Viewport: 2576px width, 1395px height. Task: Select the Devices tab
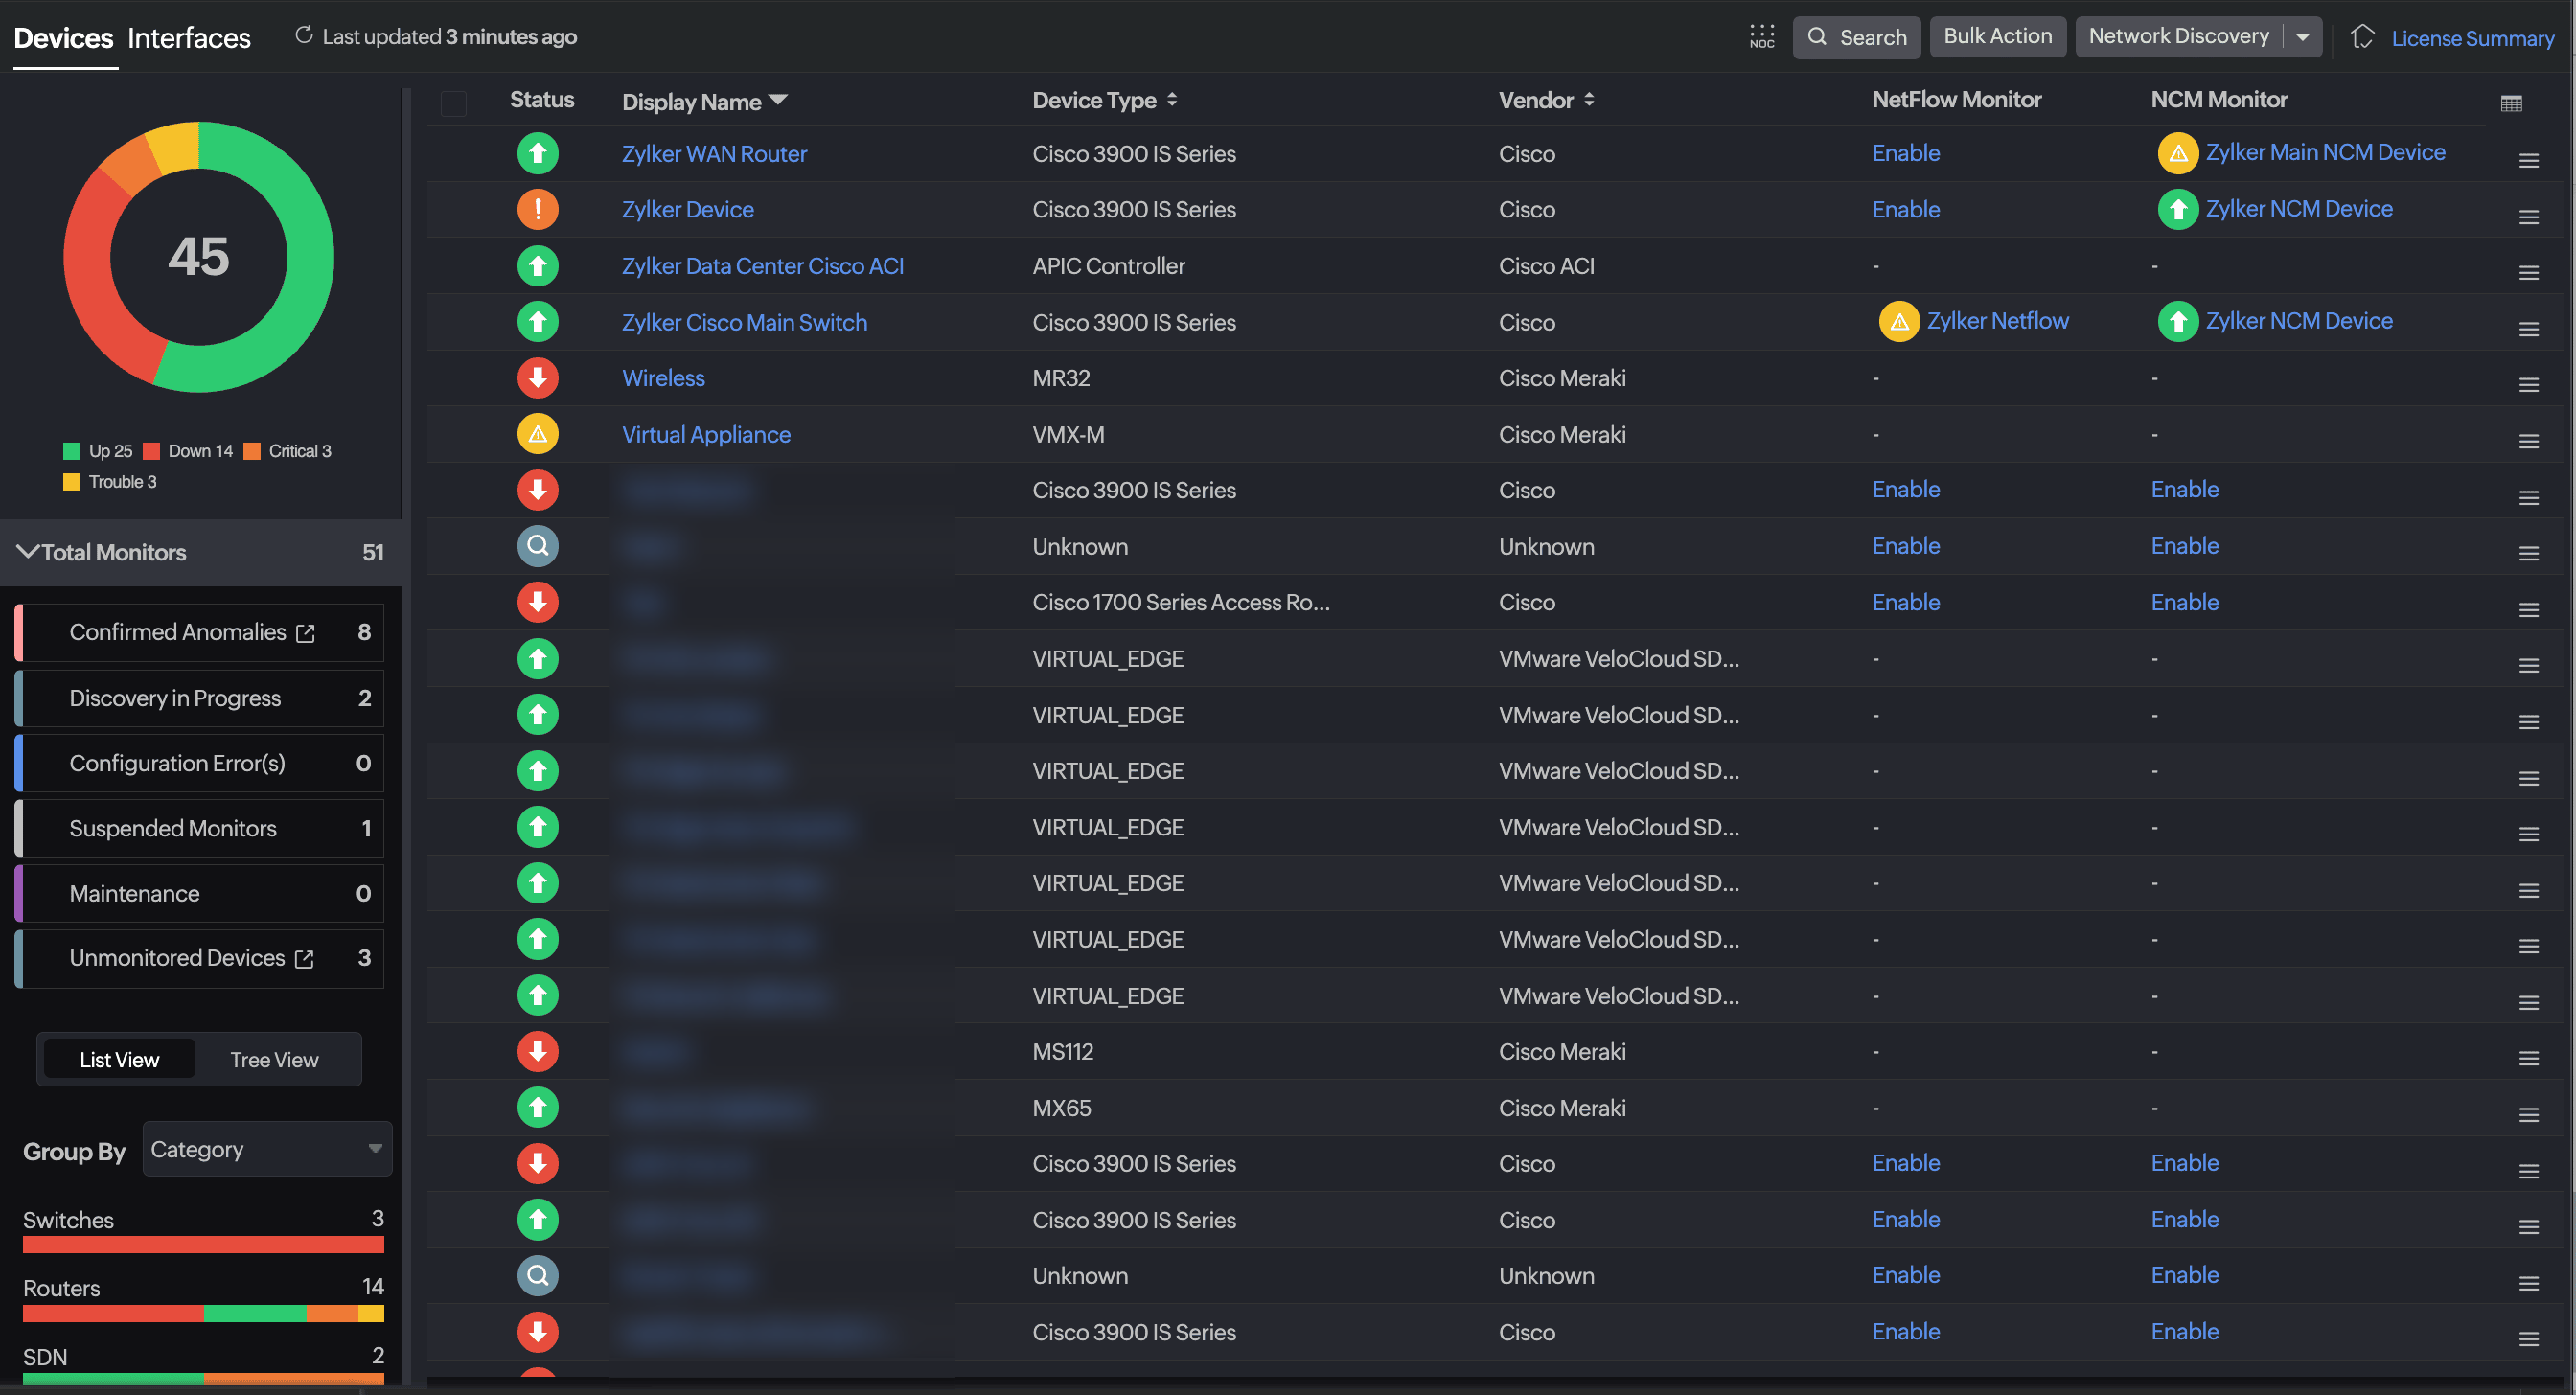[63, 38]
